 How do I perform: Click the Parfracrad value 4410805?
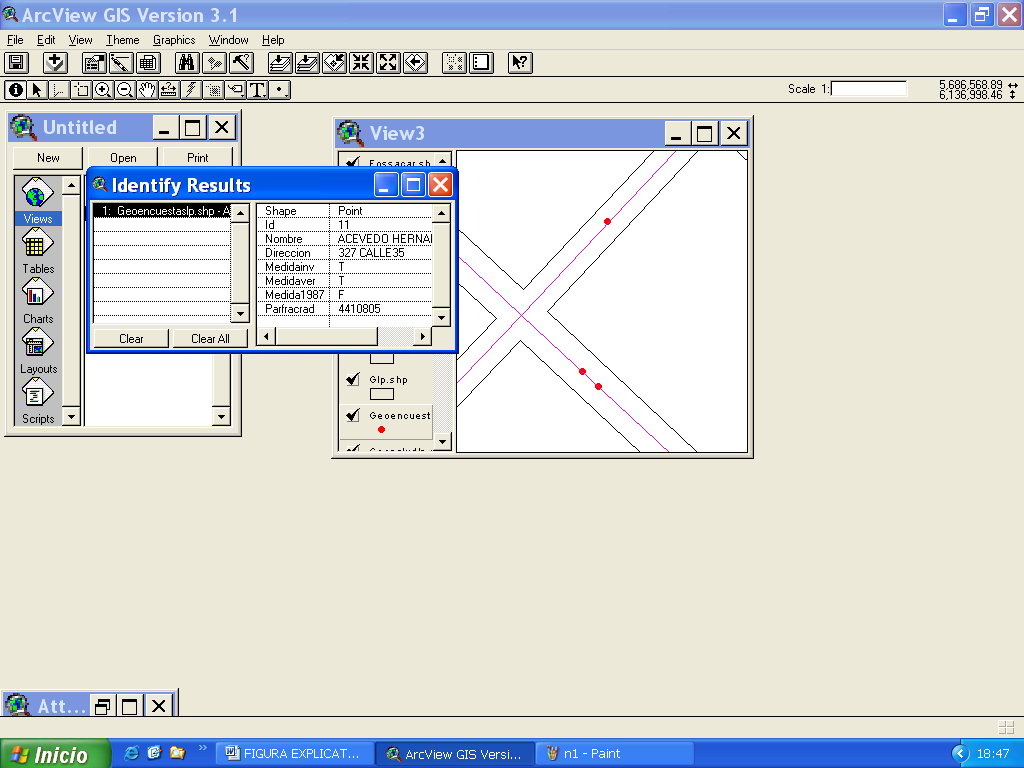[359, 309]
